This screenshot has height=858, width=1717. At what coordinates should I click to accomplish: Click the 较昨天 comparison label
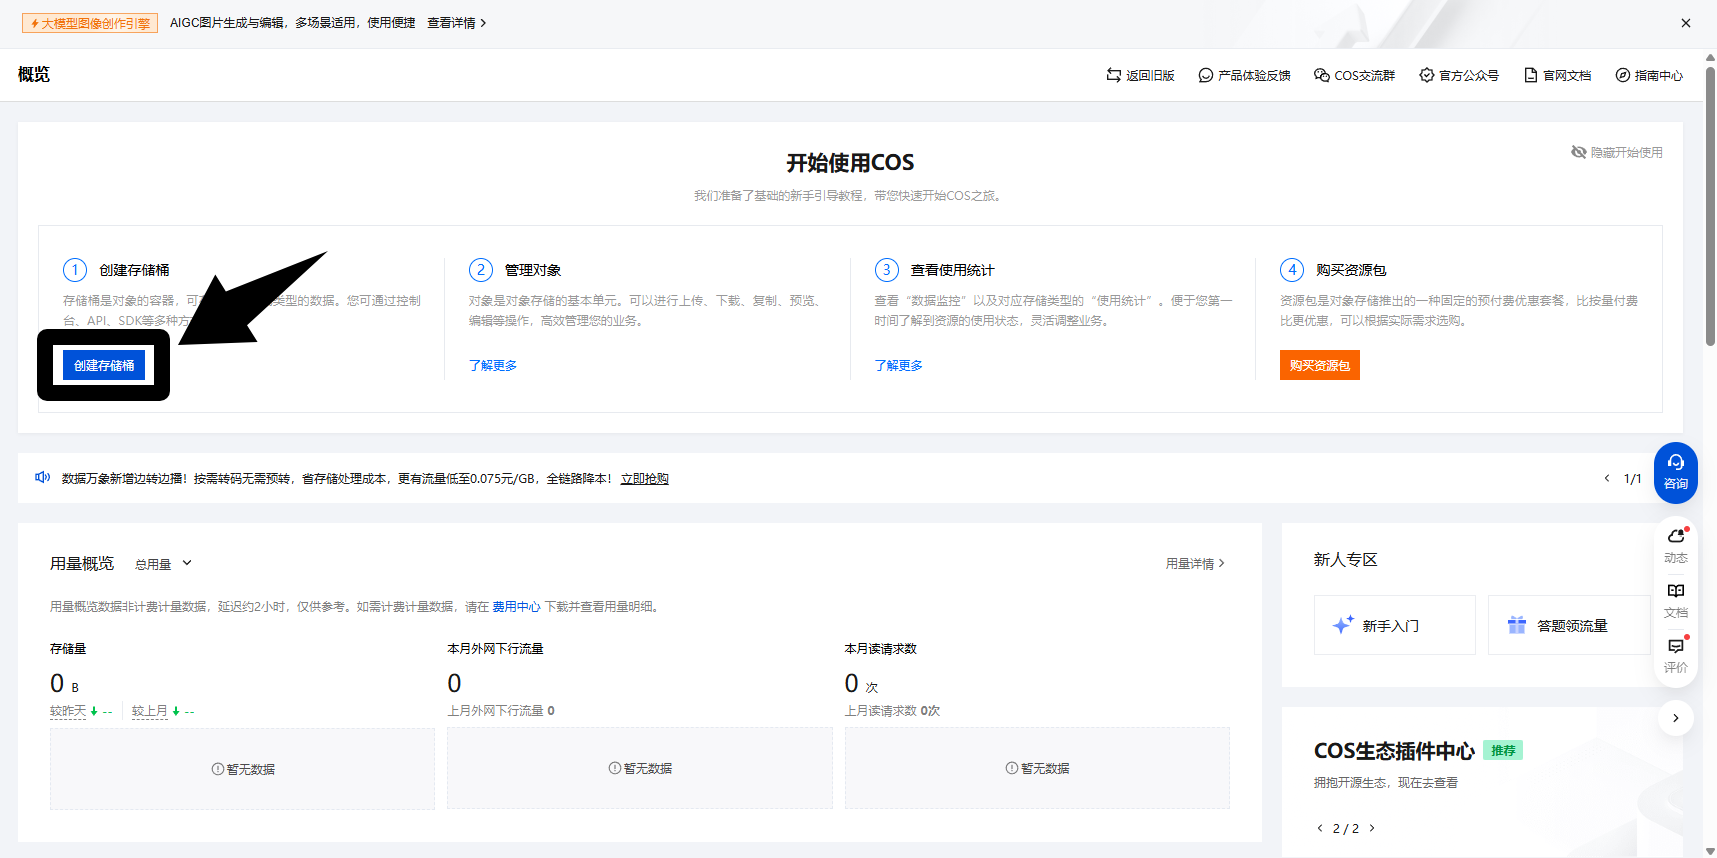click(68, 711)
